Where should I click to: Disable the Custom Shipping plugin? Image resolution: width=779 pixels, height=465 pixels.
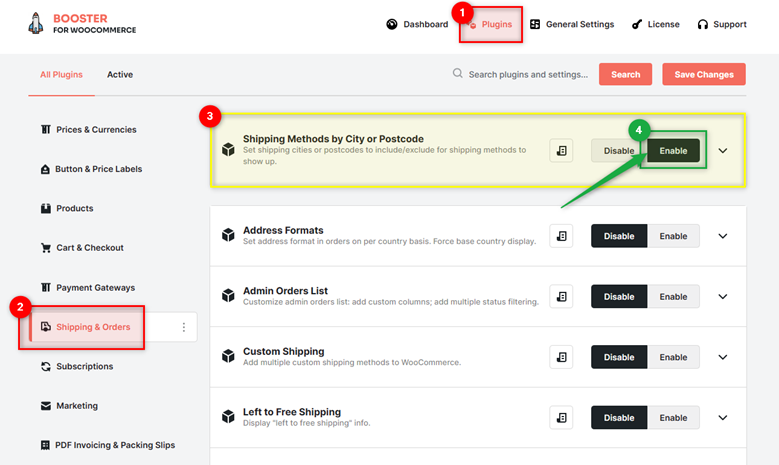tap(619, 357)
